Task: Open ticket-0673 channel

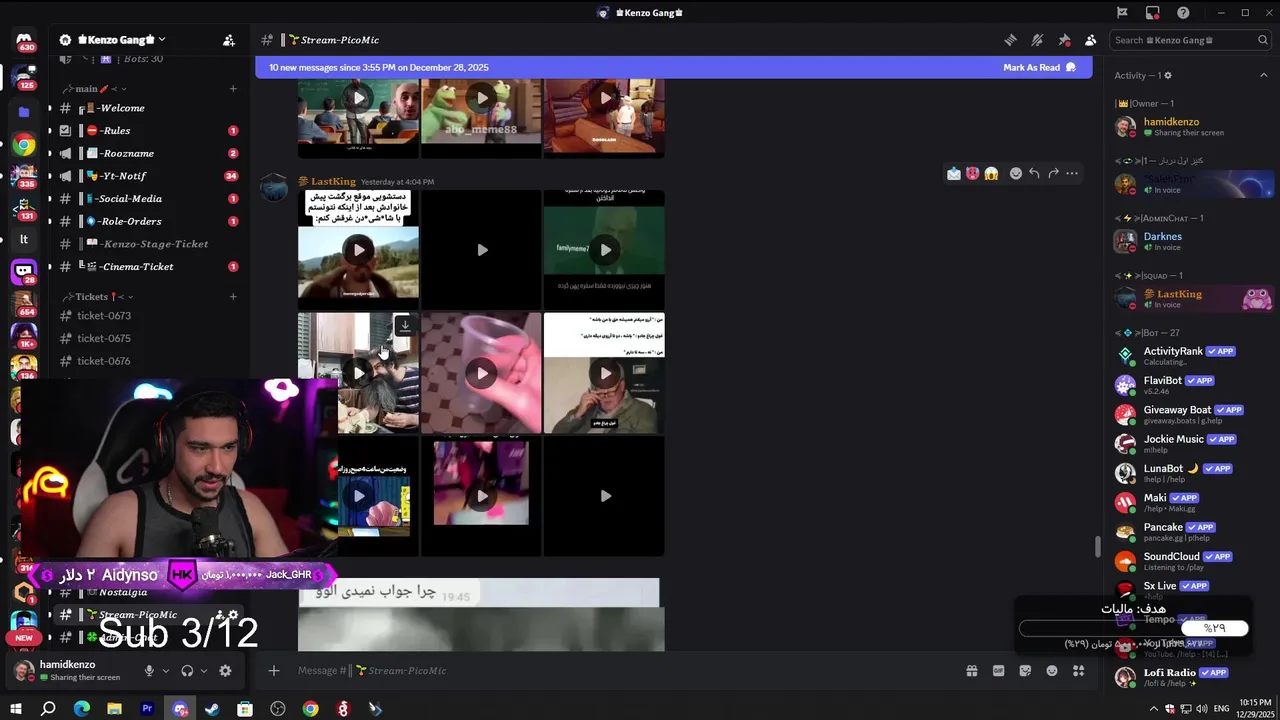Action: pos(148,316)
